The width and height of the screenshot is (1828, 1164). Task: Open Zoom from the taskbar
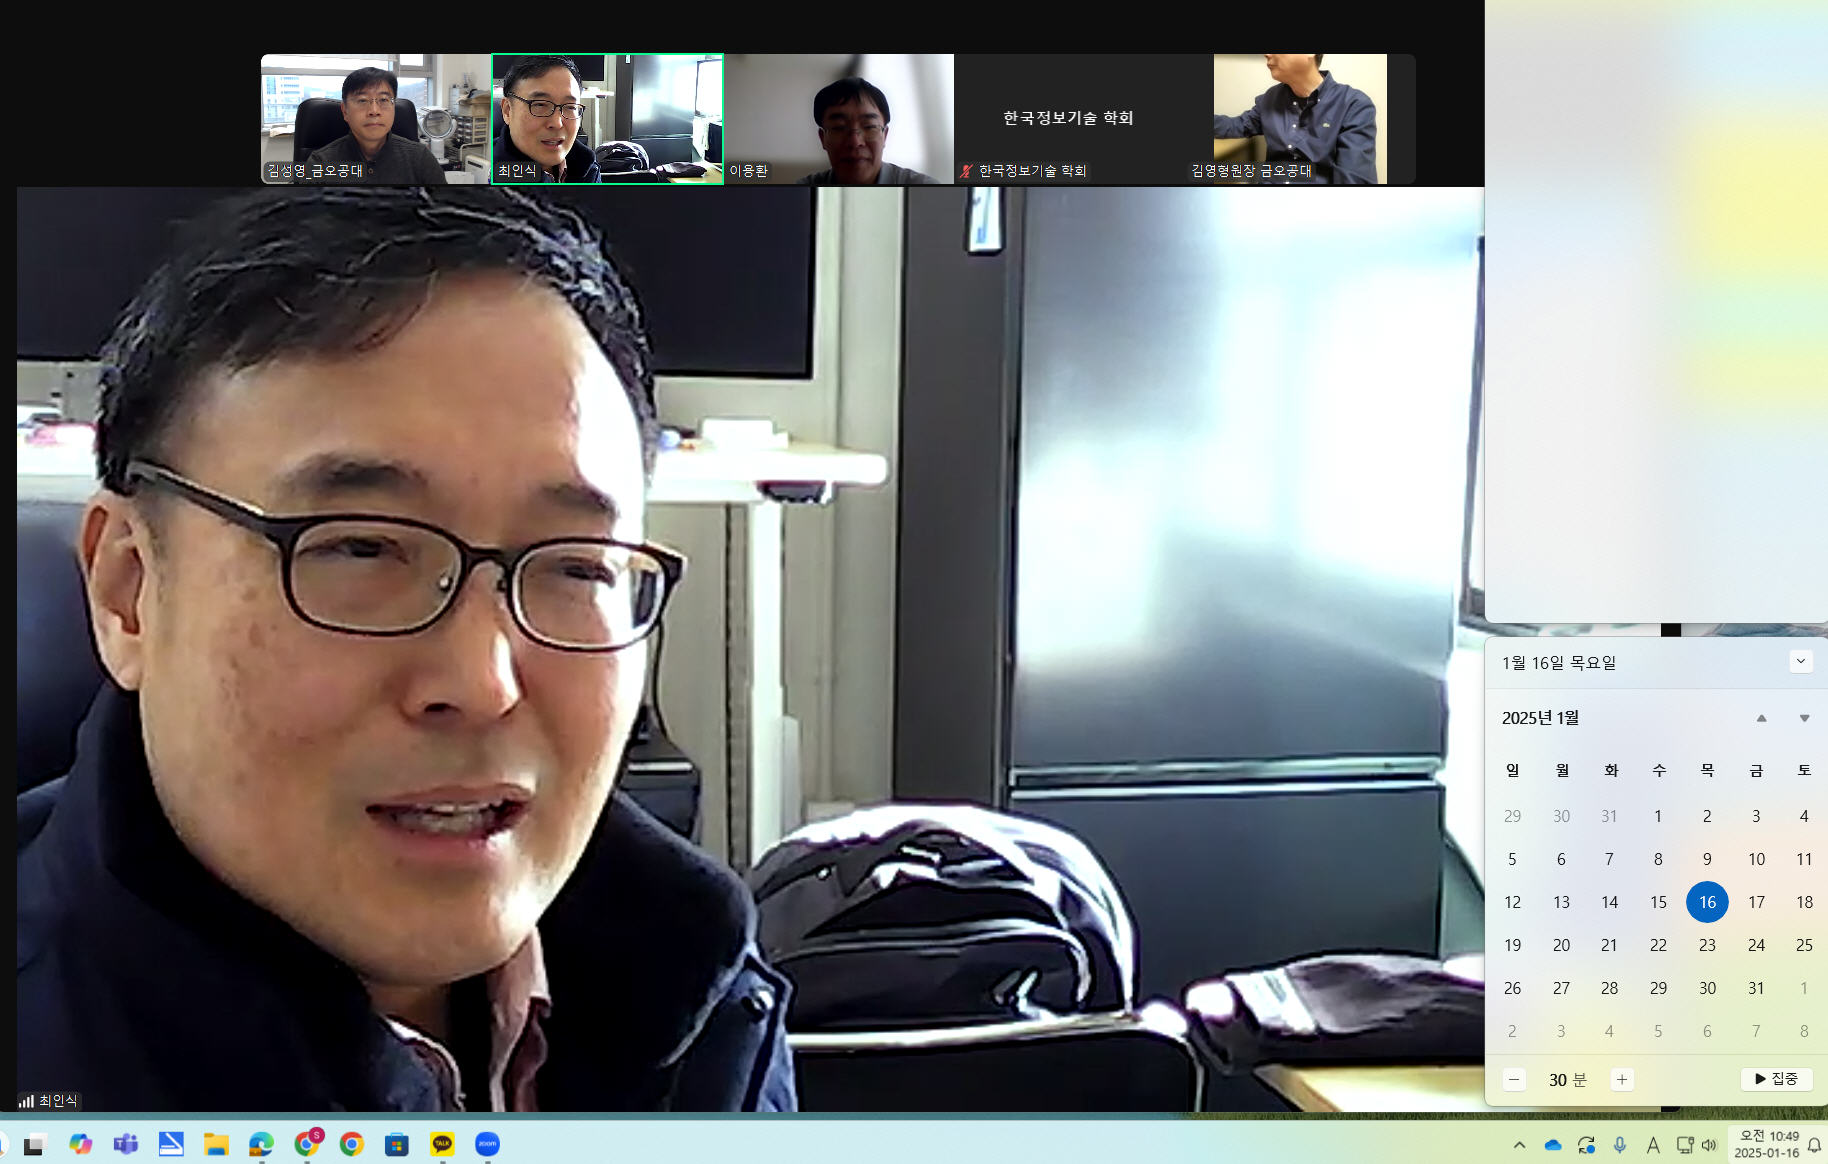pos(487,1144)
